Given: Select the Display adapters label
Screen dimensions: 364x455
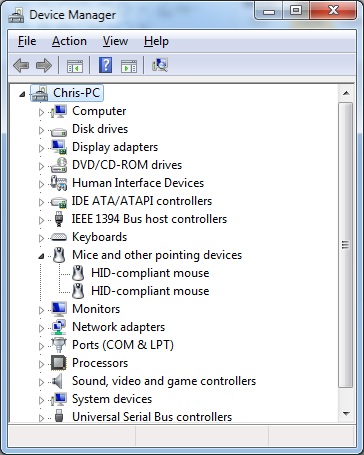Looking at the screenshot, I should tap(115, 147).
